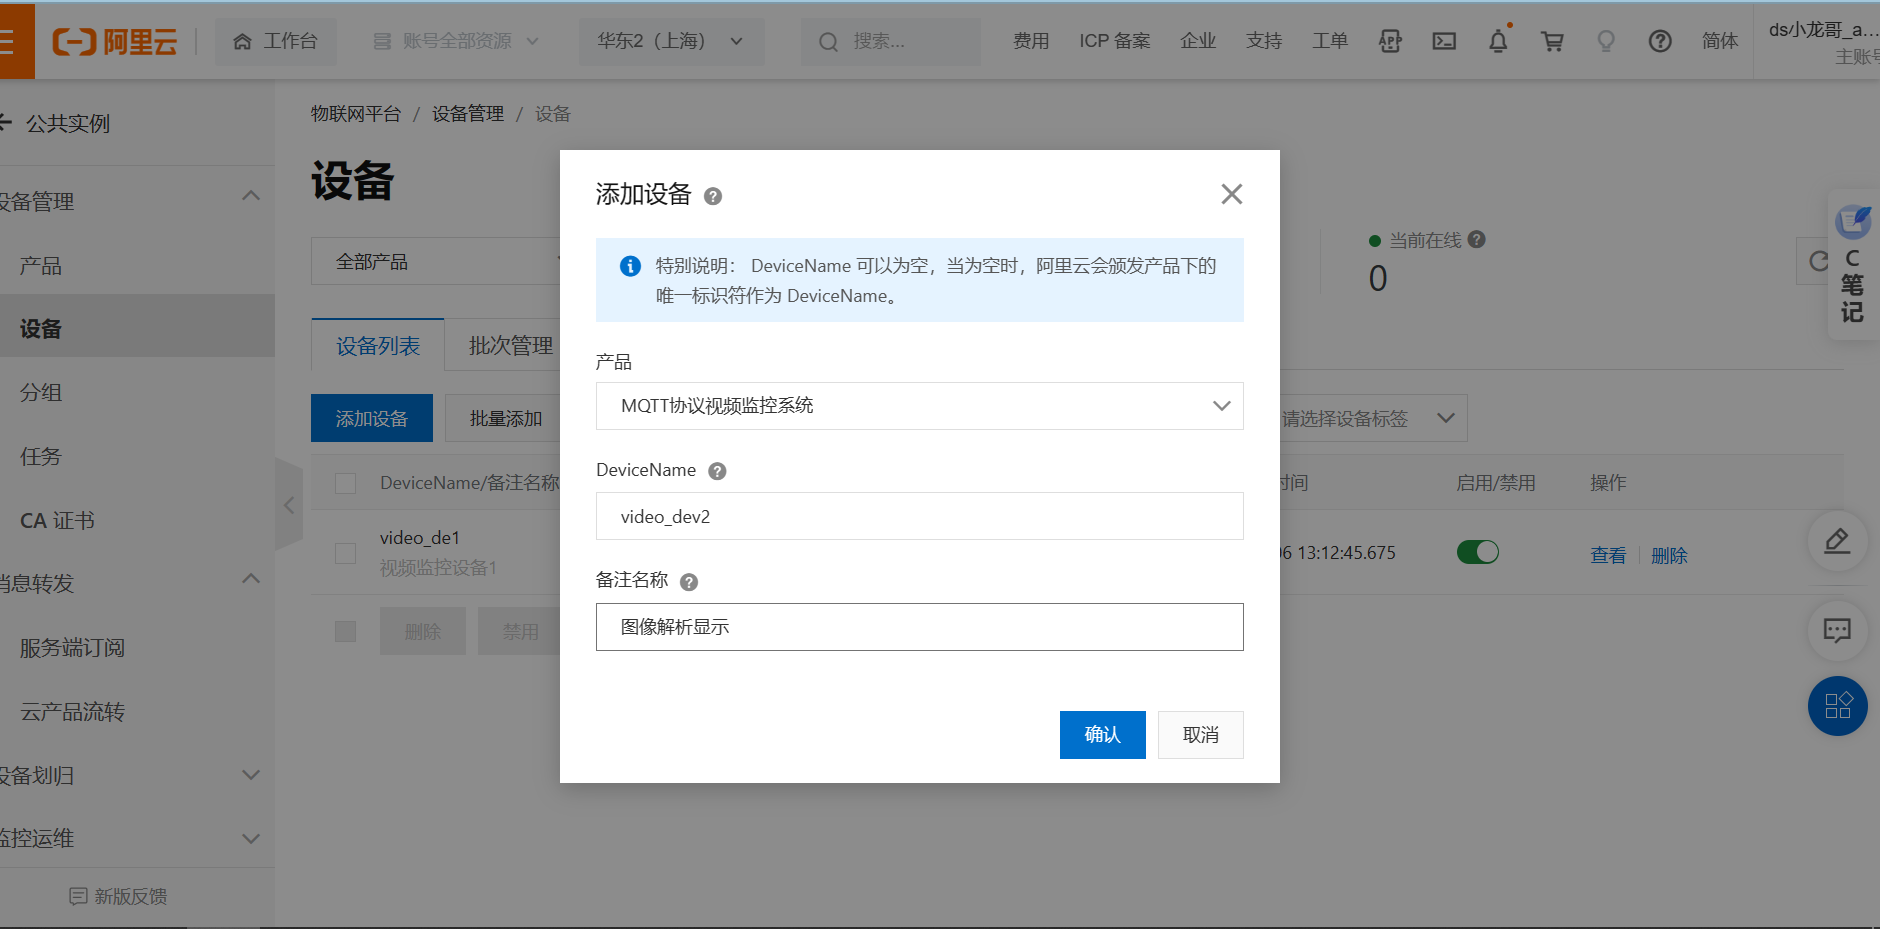Viewport: 1880px width, 929px height.
Task: Open 工单 in header
Action: pyautogui.click(x=1330, y=41)
